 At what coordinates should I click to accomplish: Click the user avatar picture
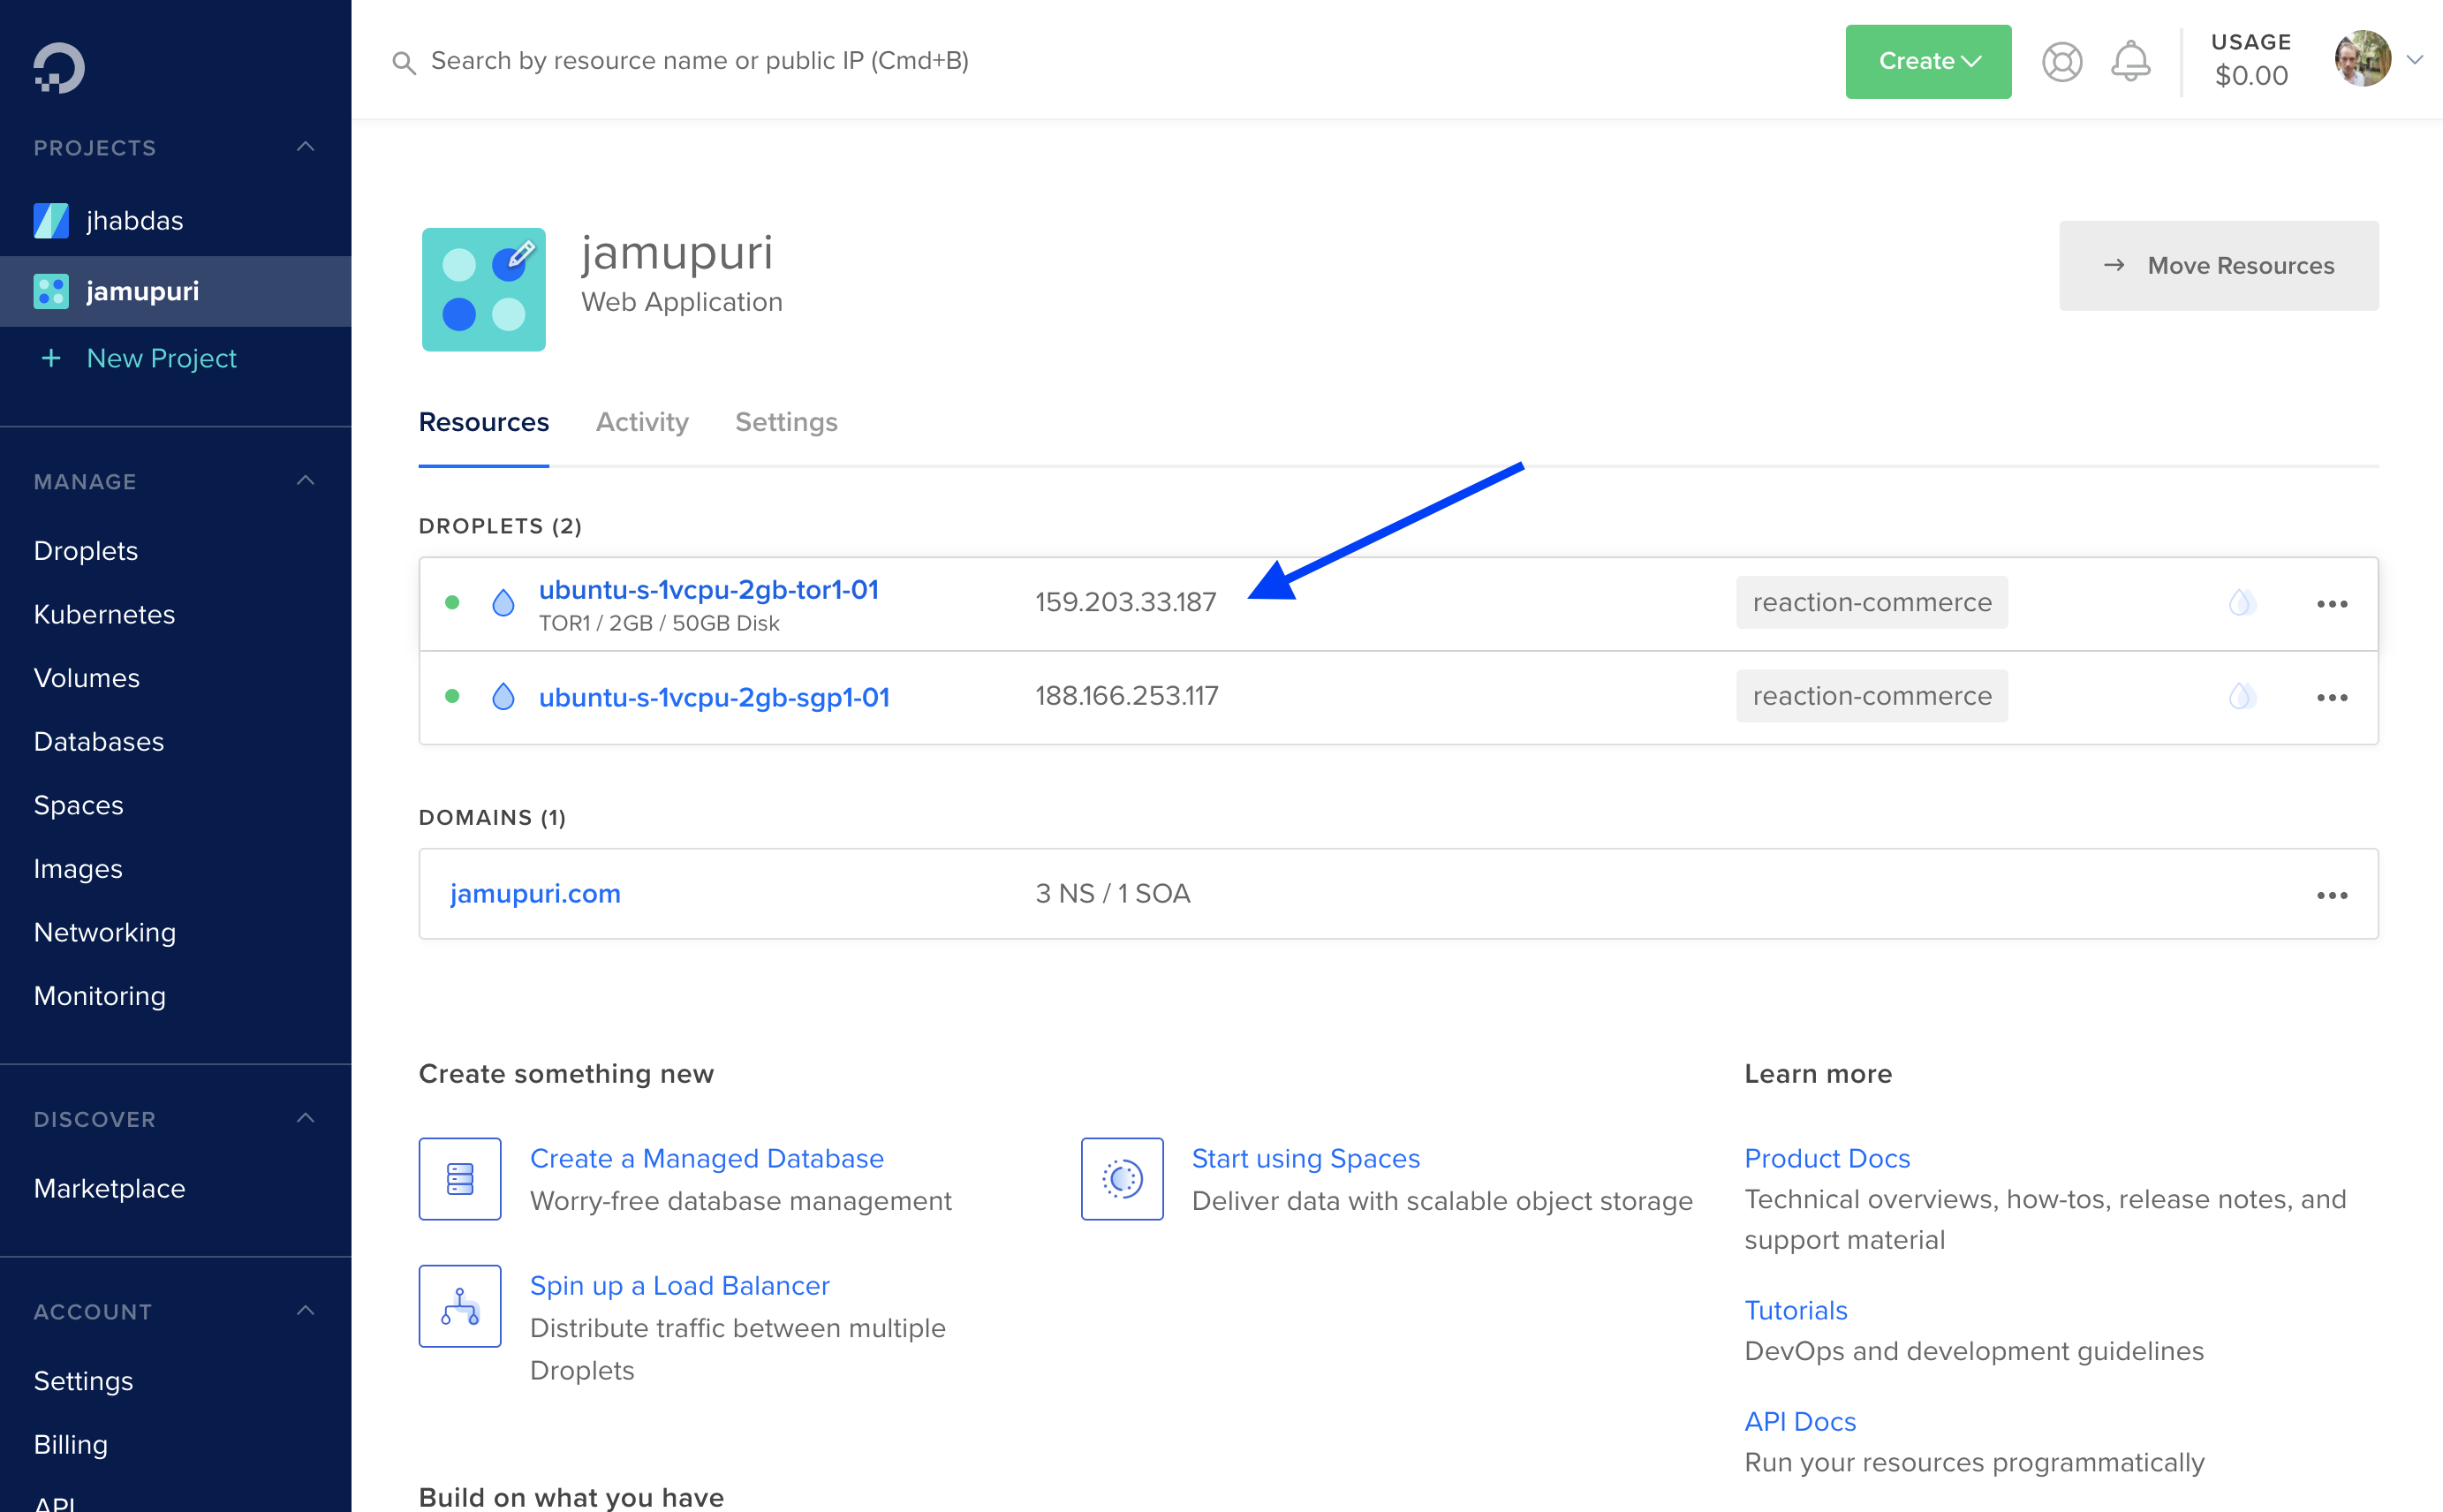(x=2362, y=59)
